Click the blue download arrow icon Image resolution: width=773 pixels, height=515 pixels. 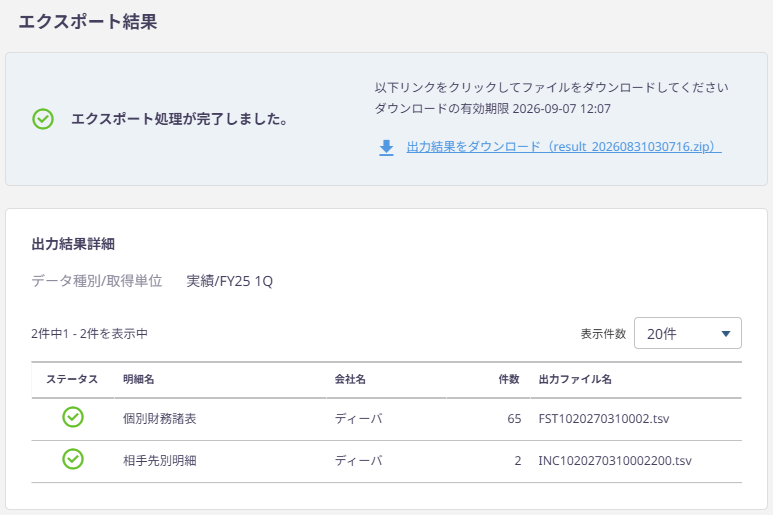[386, 147]
